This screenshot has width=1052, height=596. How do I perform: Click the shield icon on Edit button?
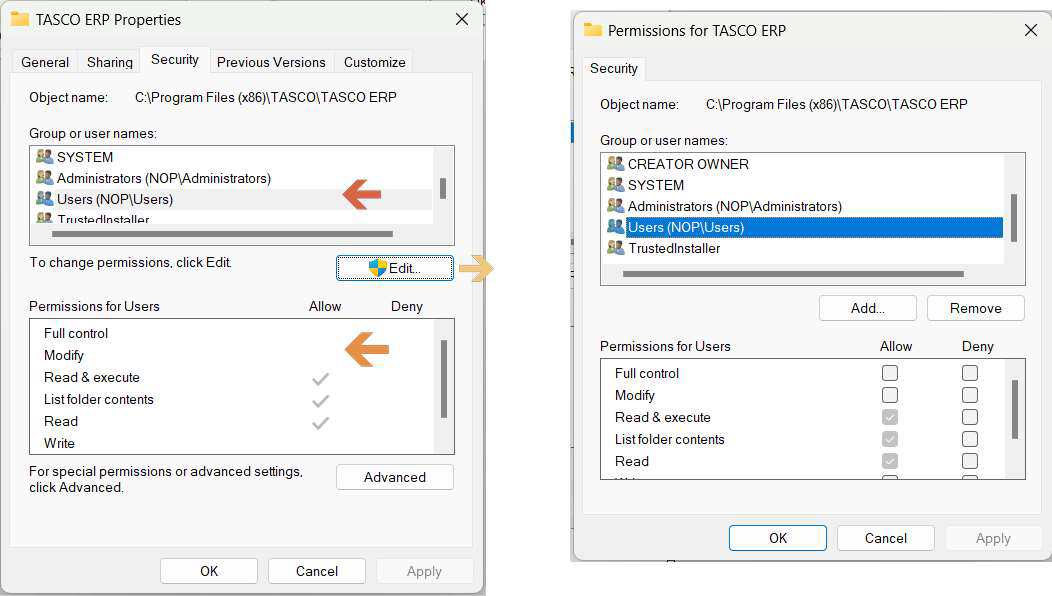(377, 268)
